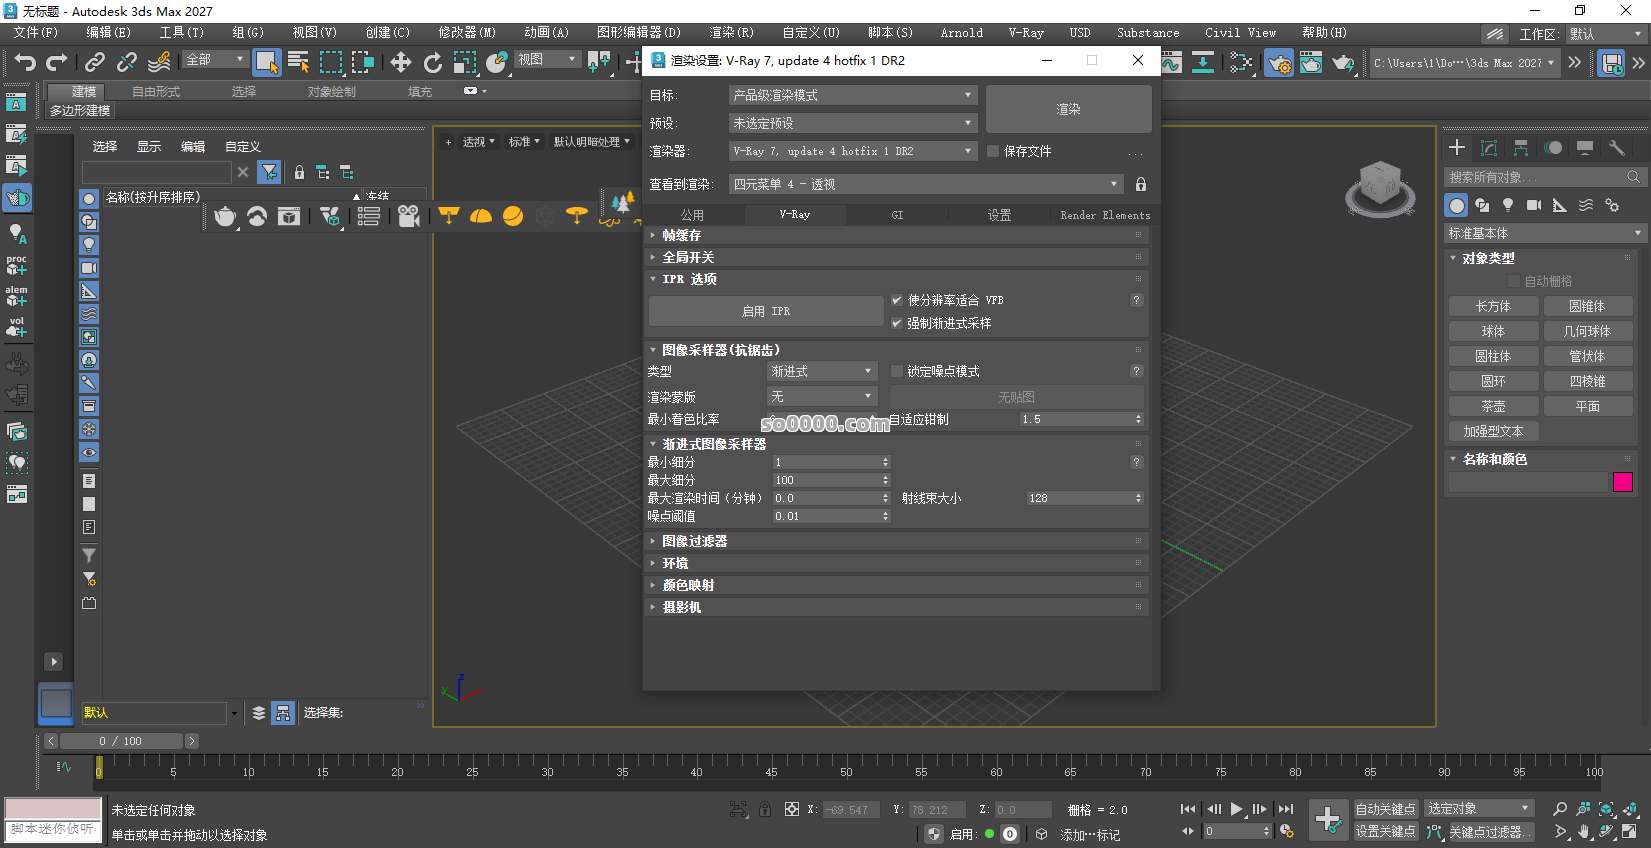Click the 长方体 box object button
The image size is (1651, 848).
coord(1493,306)
